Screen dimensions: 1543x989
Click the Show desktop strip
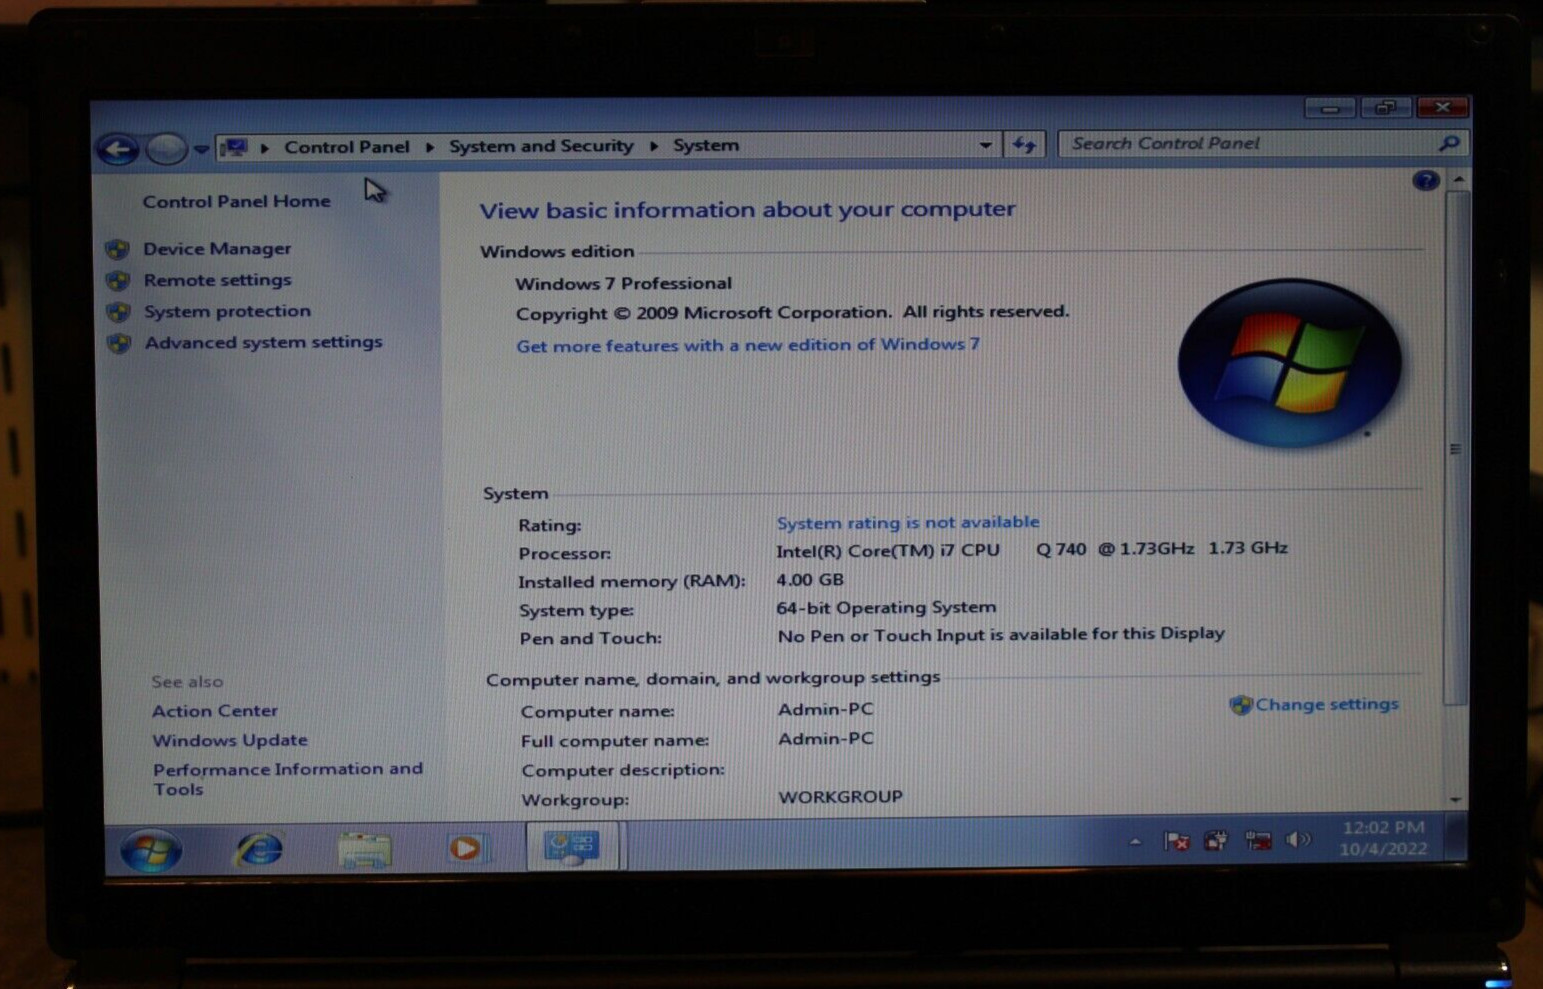pos(1458,838)
